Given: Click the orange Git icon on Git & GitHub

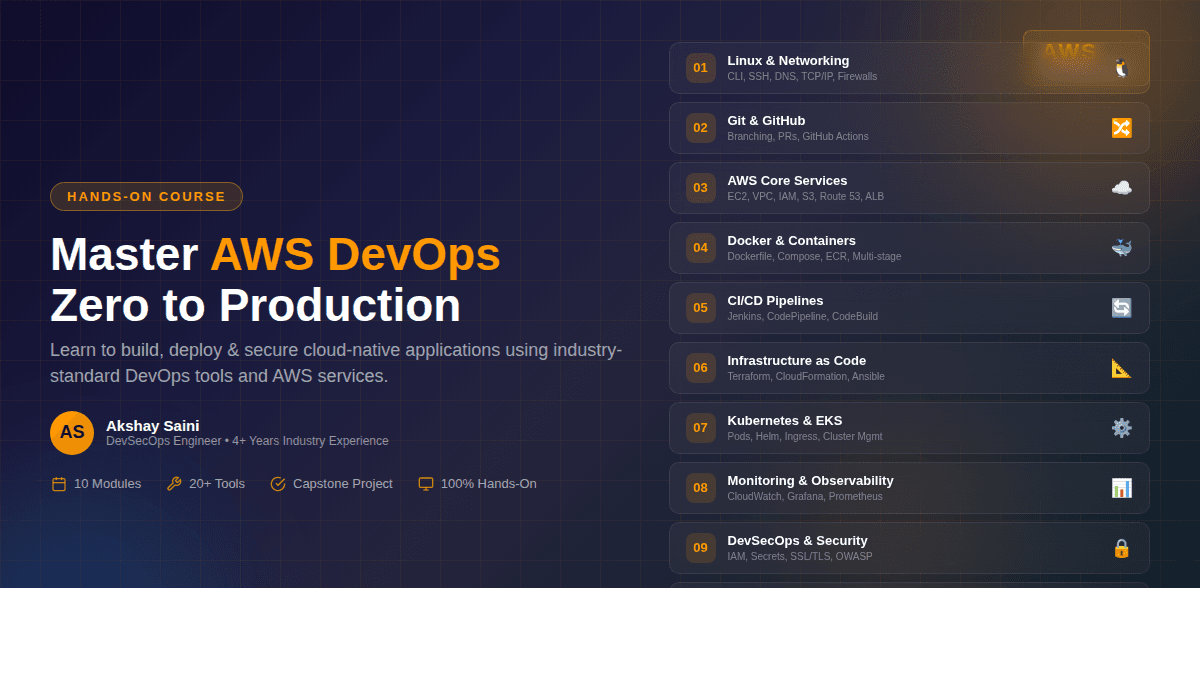Looking at the screenshot, I should (1121, 128).
